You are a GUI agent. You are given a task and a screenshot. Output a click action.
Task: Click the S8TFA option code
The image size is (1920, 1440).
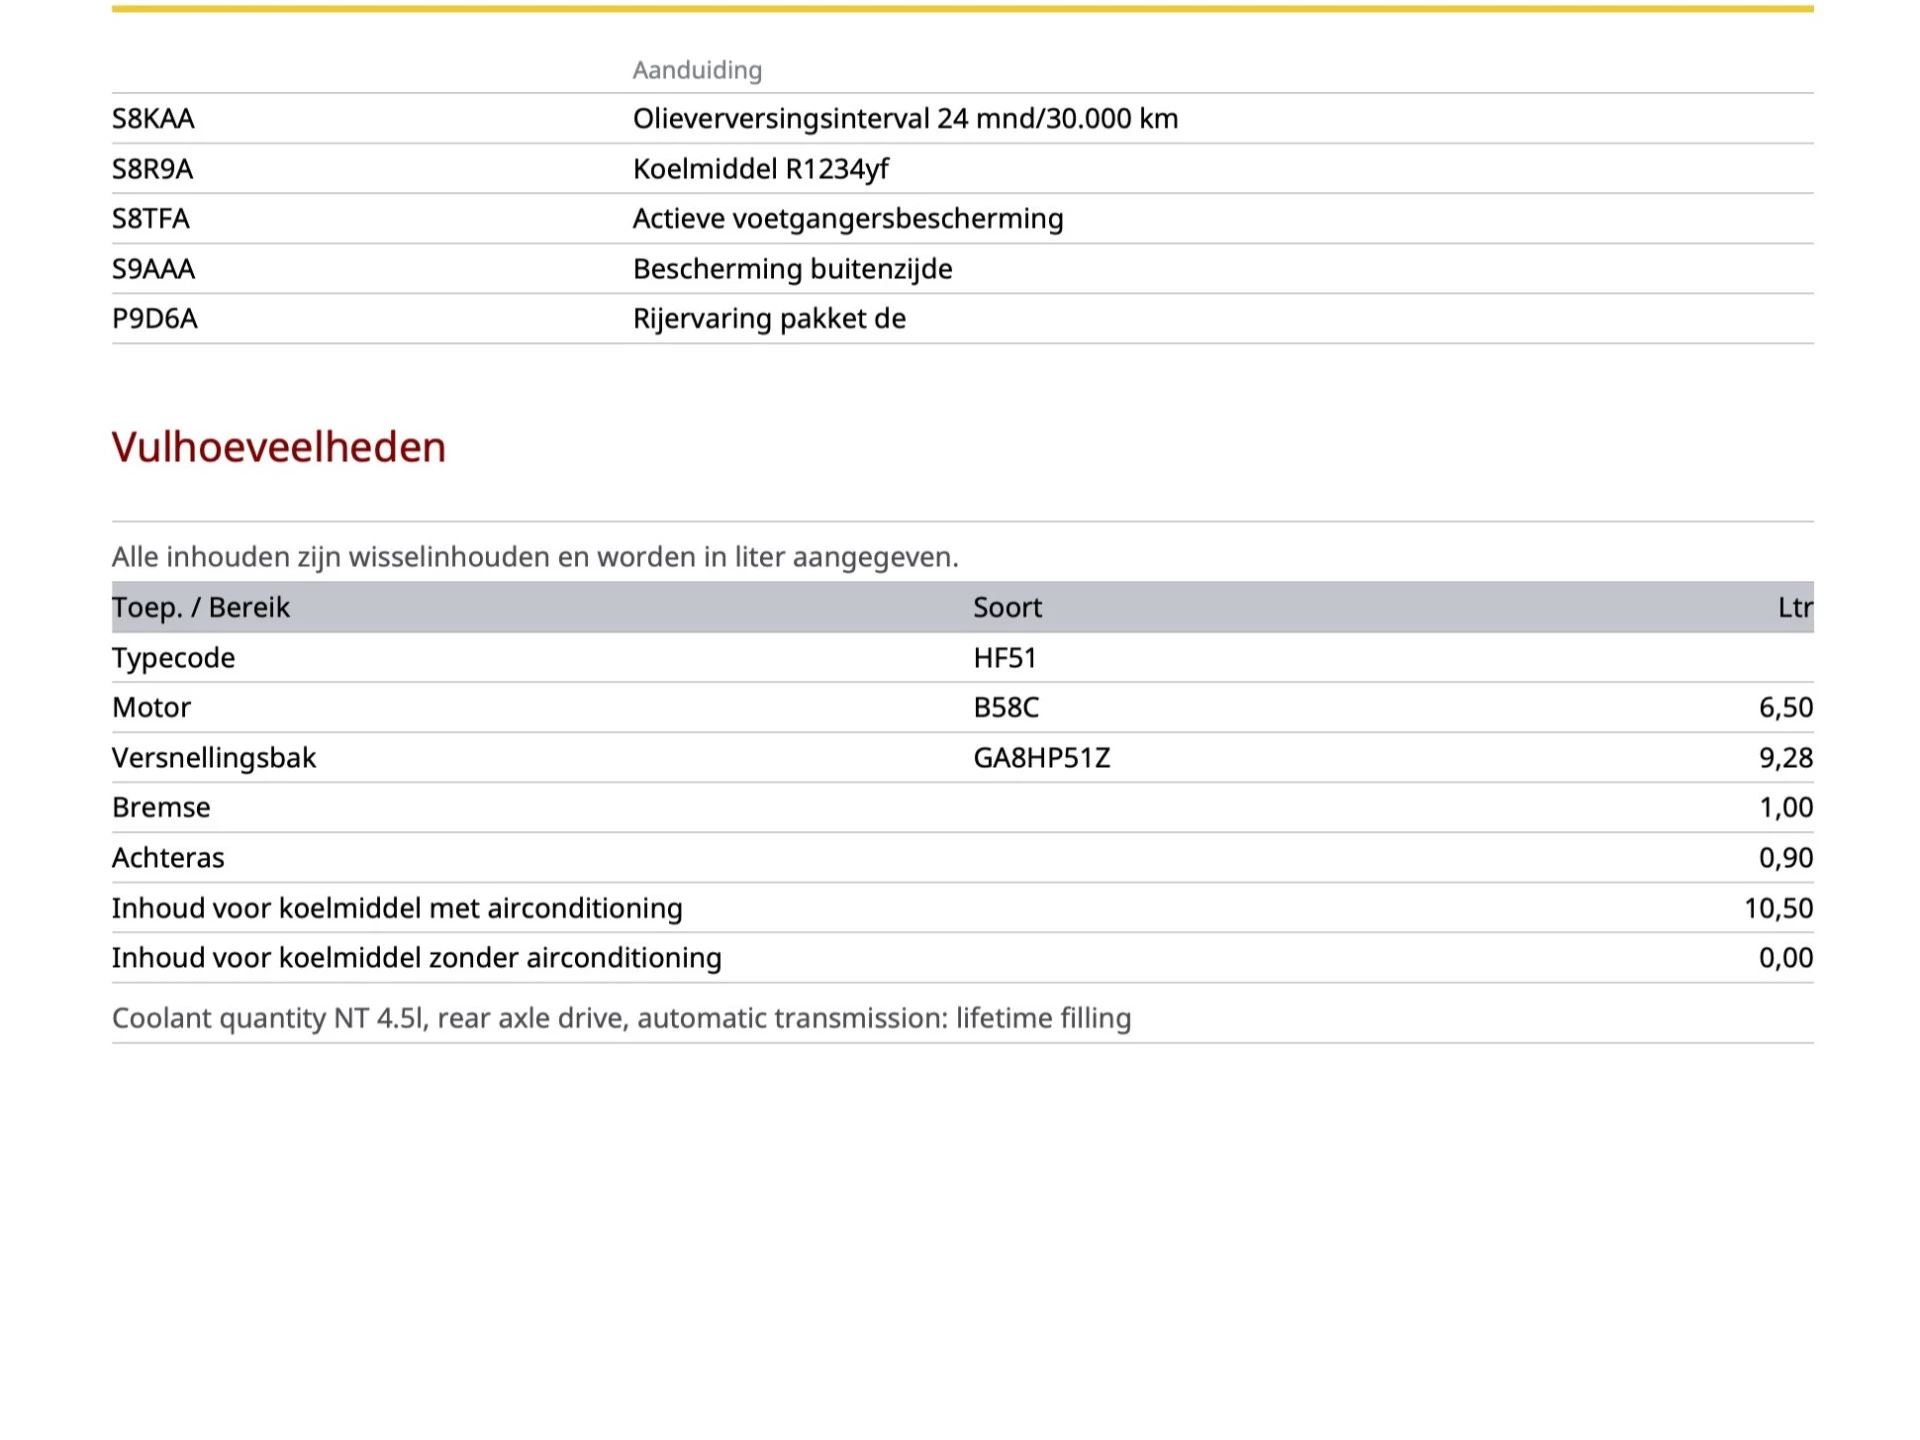pos(150,219)
